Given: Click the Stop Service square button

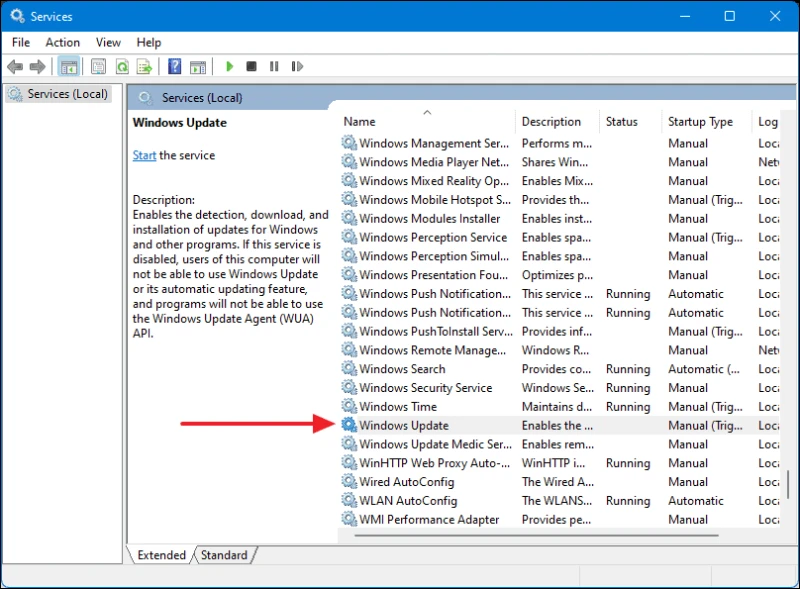Looking at the screenshot, I should tap(251, 66).
